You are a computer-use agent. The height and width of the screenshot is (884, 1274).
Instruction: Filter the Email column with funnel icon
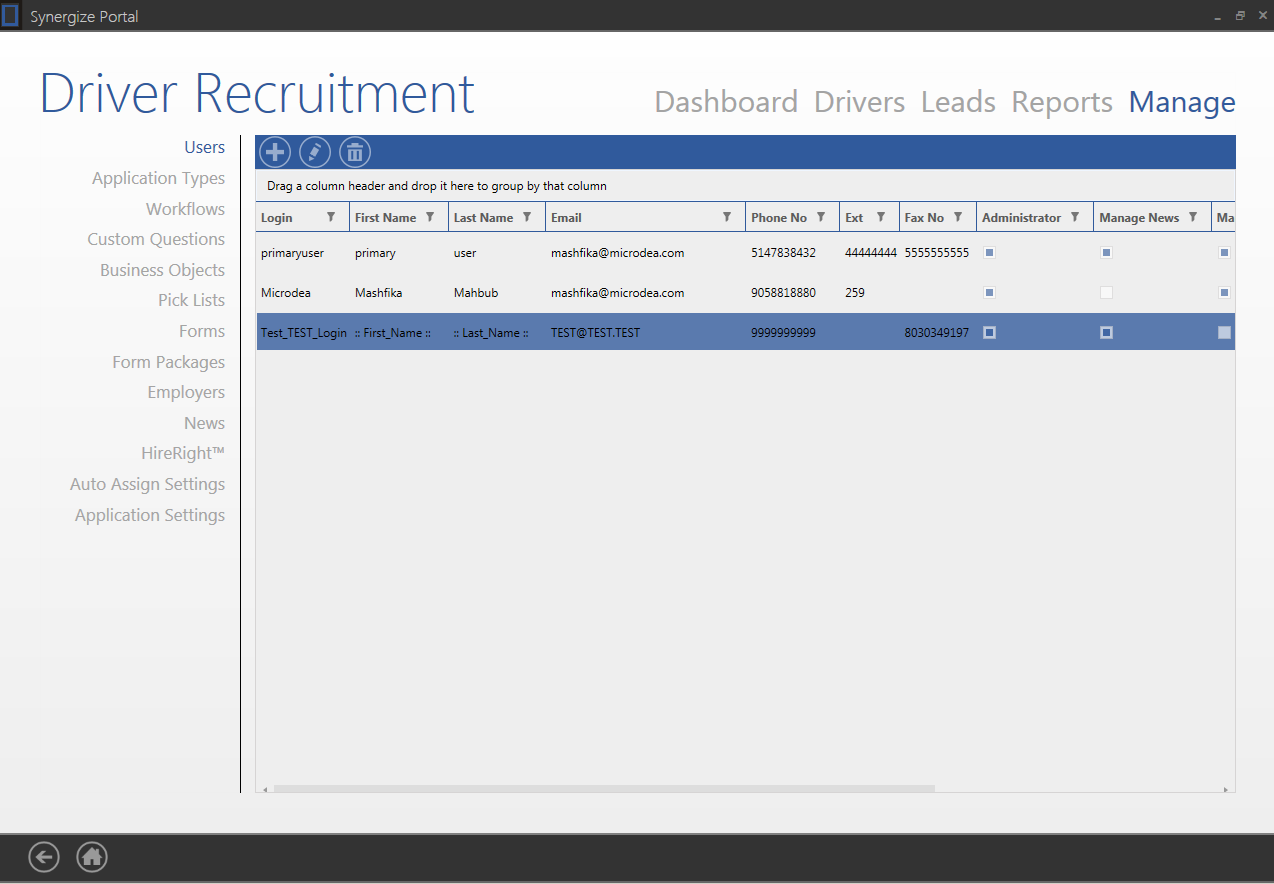727,217
